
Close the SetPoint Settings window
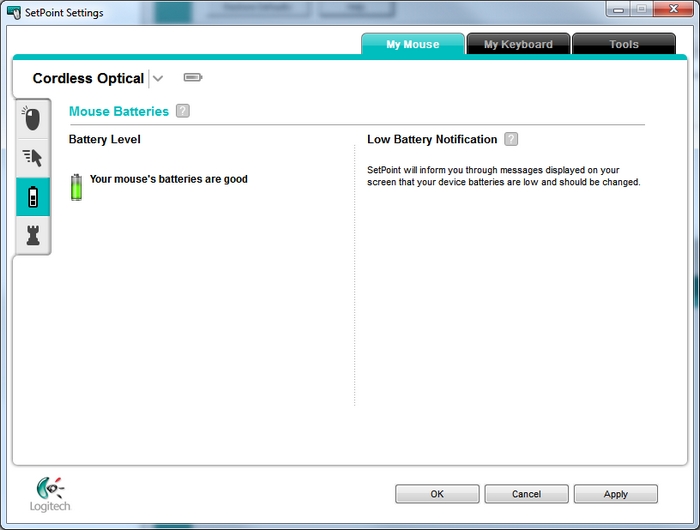[674, 9]
